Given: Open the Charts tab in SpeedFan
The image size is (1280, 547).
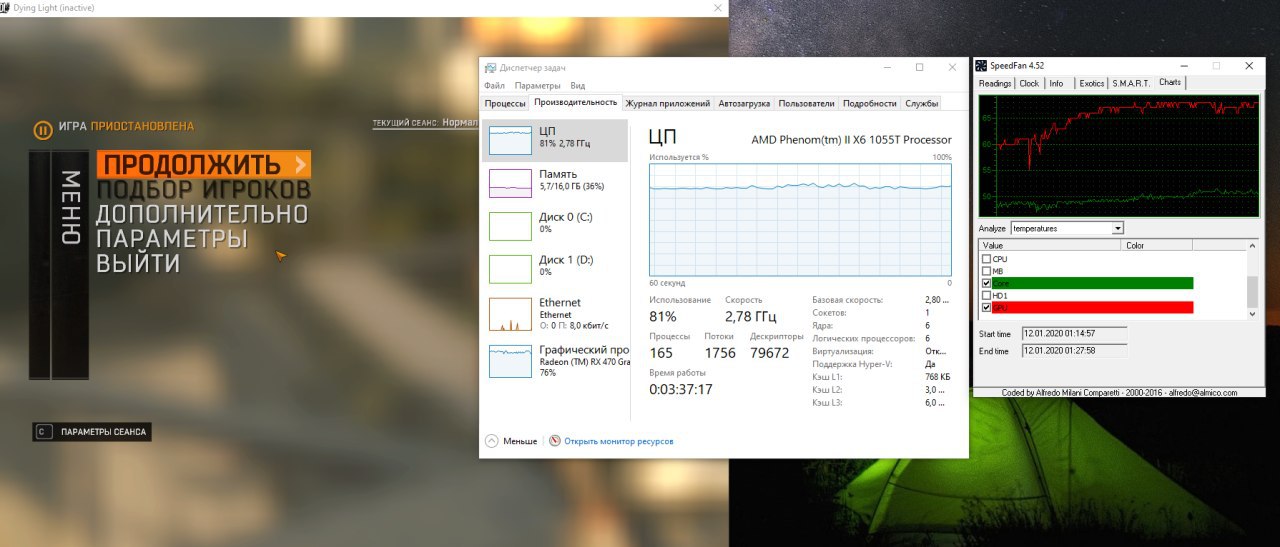Looking at the screenshot, I should point(1170,82).
